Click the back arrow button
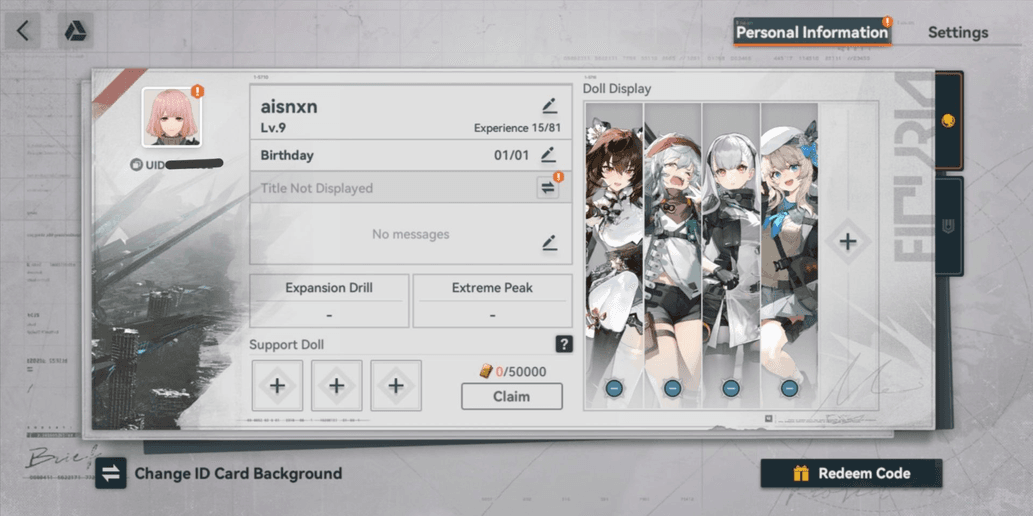This screenshot has width=1033, height=516. pos(22,31)
